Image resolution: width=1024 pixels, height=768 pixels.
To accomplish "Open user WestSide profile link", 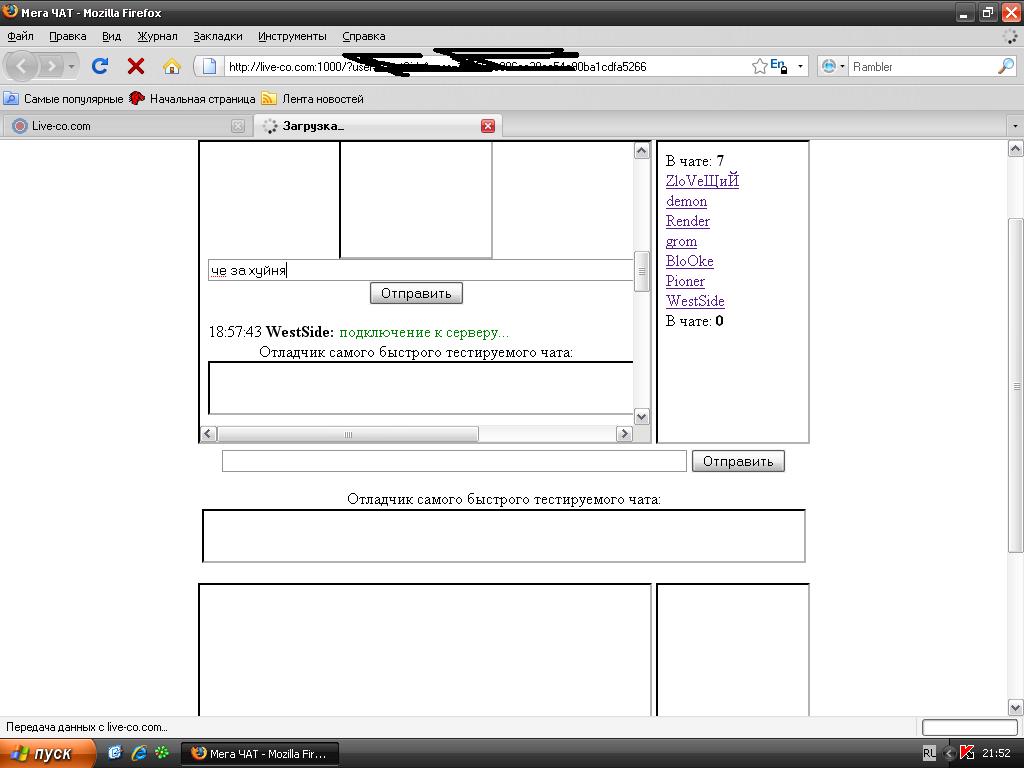I will click(695, 301).
